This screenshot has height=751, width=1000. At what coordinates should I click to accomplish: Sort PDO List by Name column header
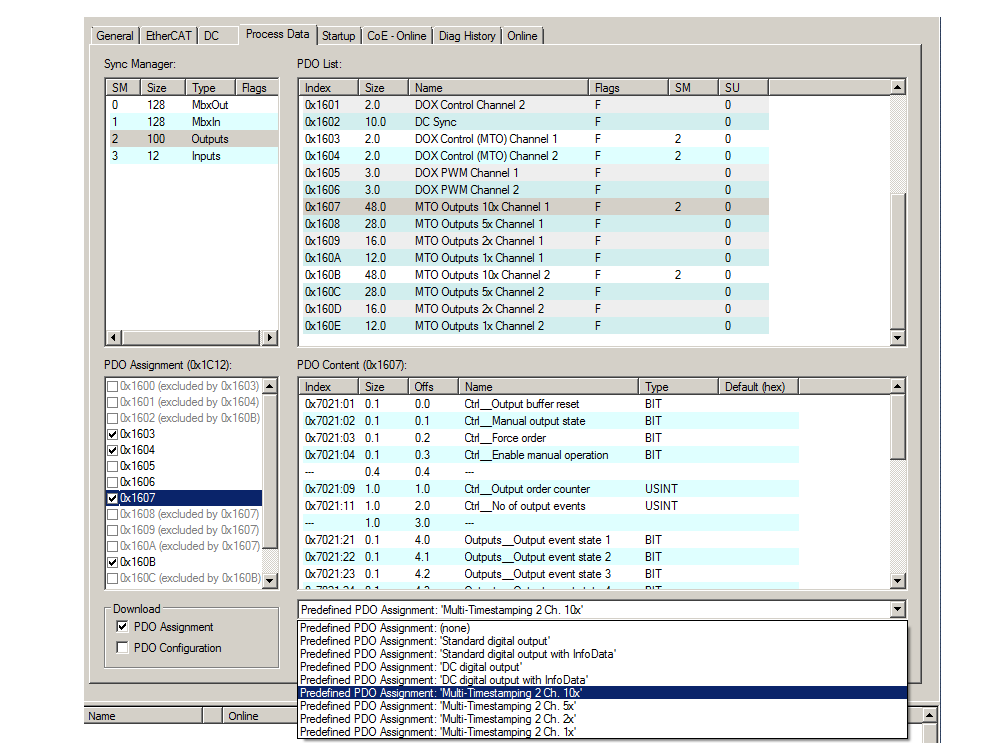pyautogui.click(x=498, y=88)
